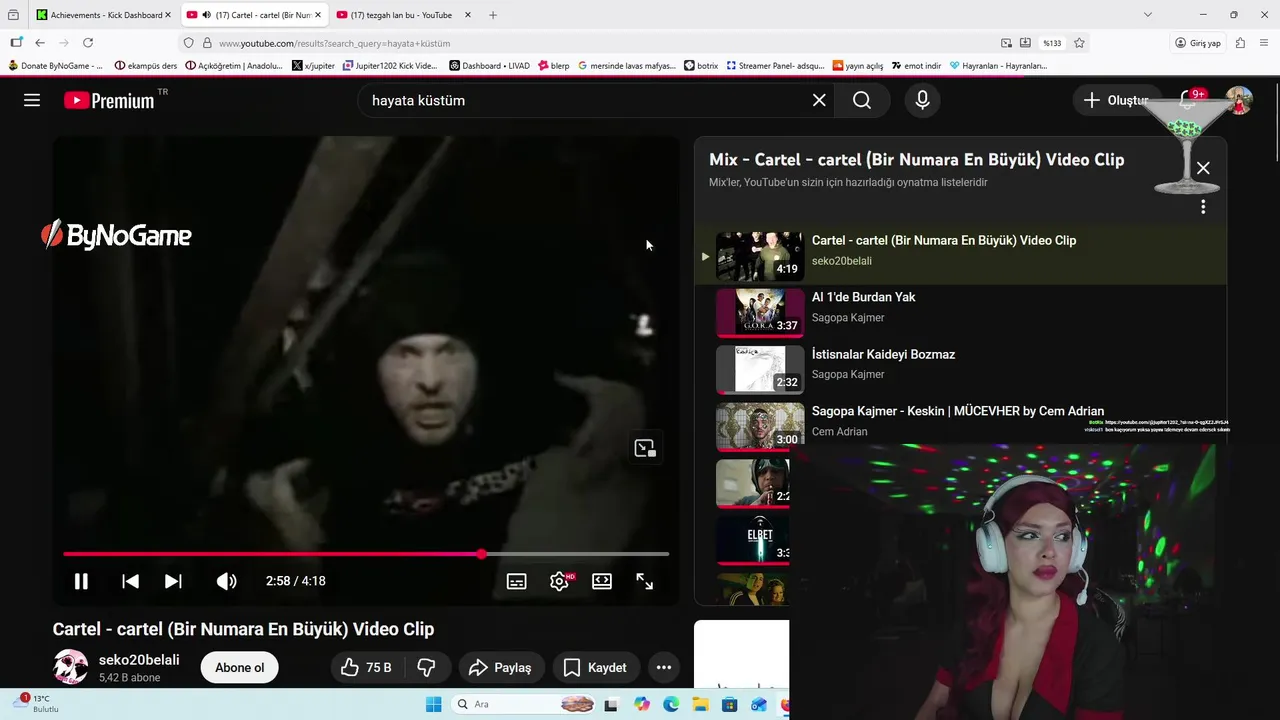Switch to theater mode
This screenshot has height=720, width=1280.
(602, 581)
